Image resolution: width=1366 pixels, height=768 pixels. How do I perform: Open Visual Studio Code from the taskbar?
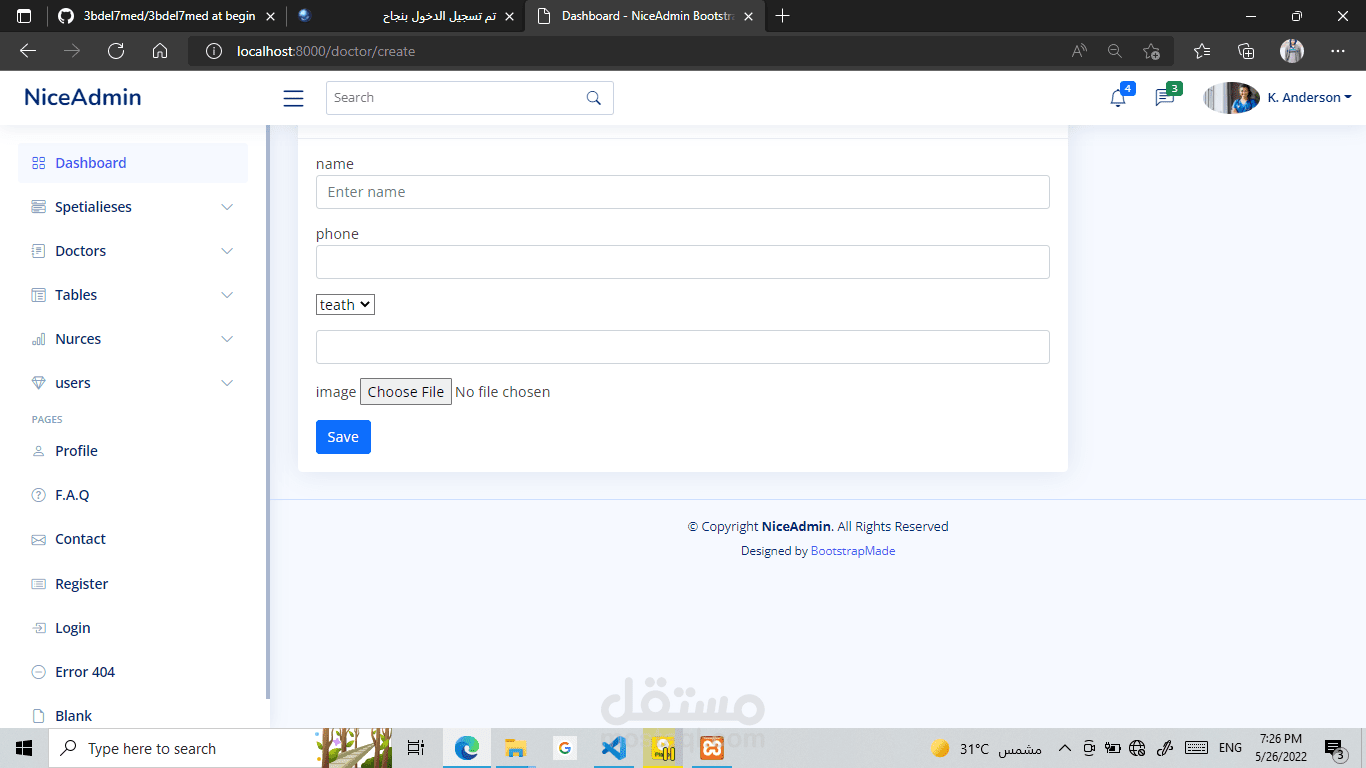point(614,748)
